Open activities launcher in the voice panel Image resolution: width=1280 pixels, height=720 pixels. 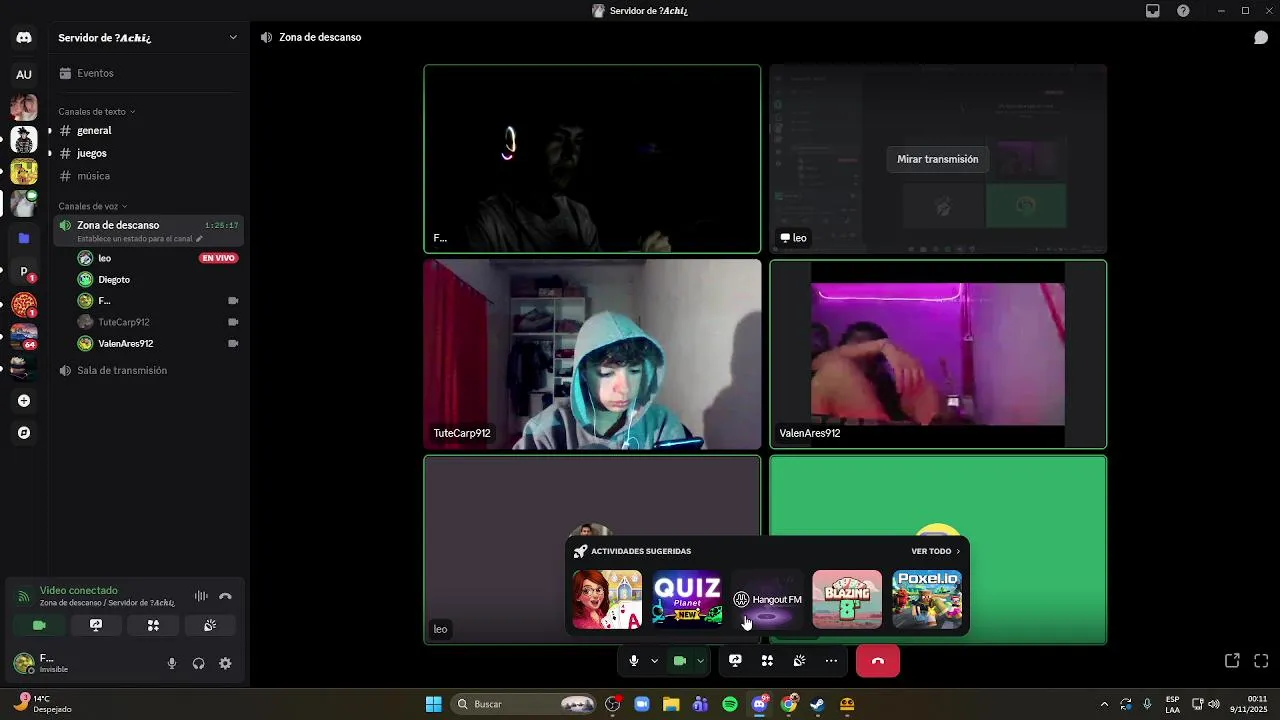pyautogui.click(x=153, y=625)
